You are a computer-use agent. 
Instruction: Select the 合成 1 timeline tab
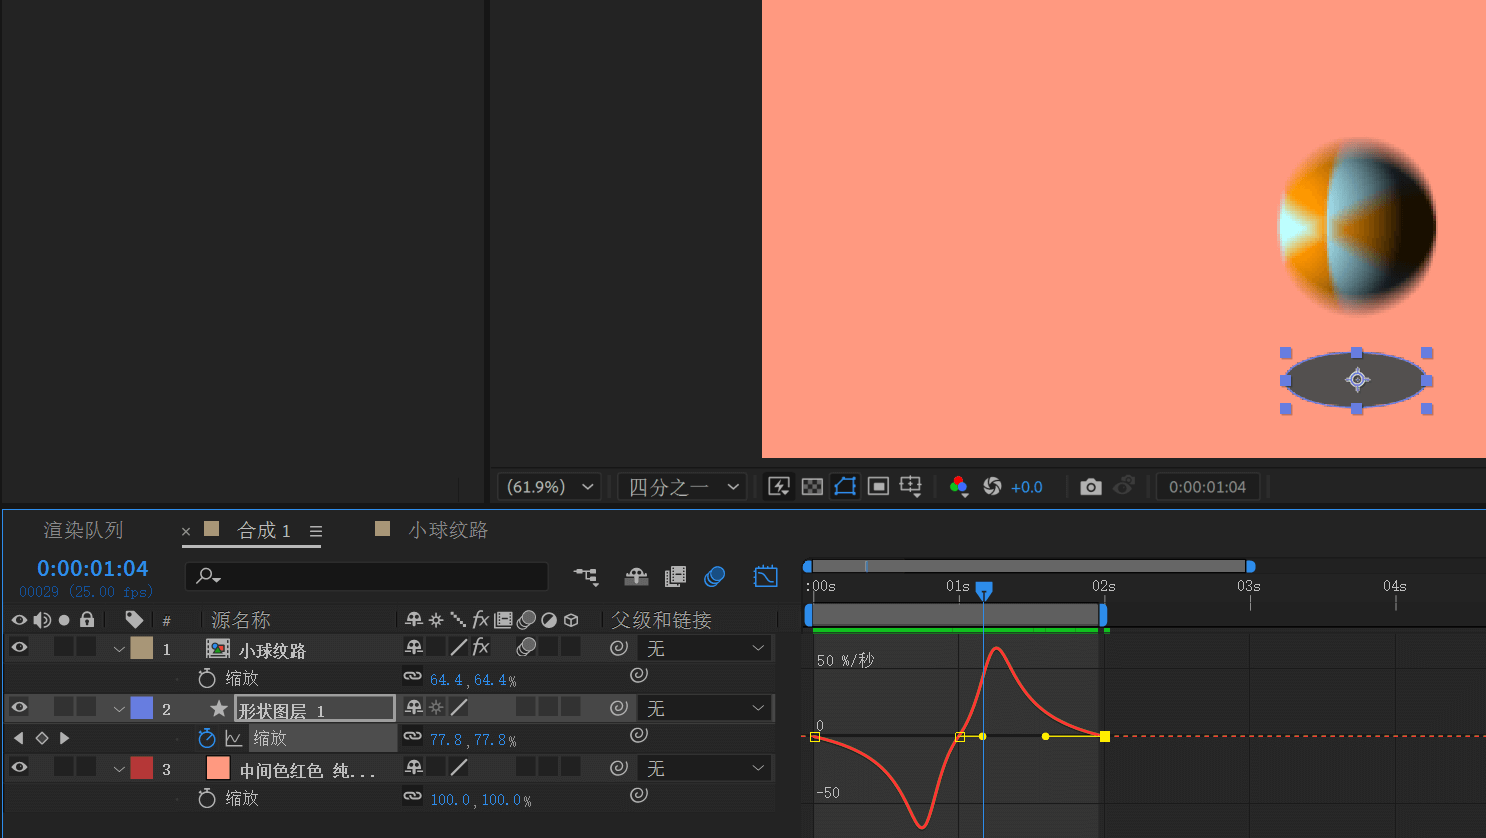tap(264, 530)
